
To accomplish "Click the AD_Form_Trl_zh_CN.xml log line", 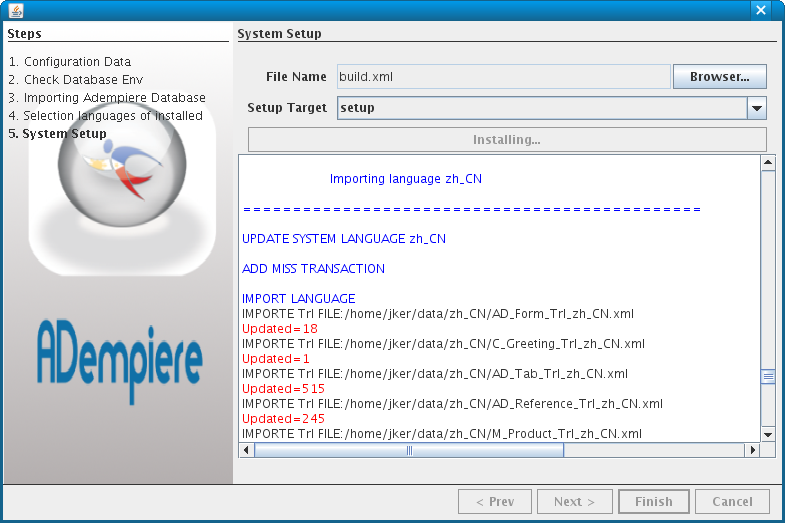I will (438, 314).
